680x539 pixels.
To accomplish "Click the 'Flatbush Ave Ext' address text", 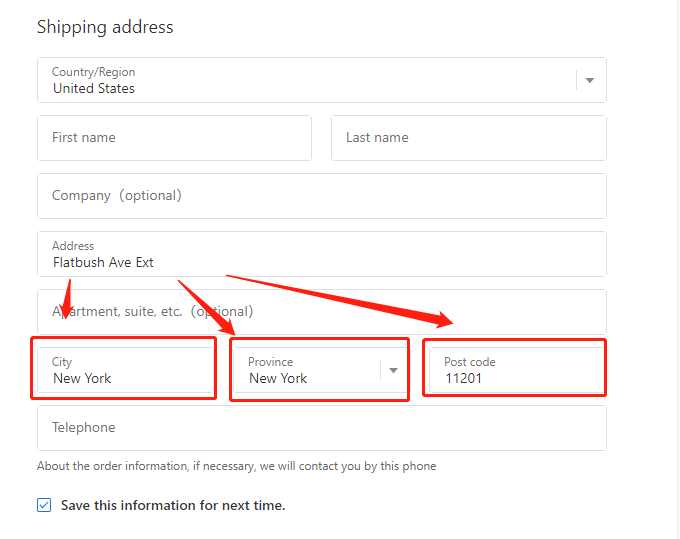I will tap(103, 262).
